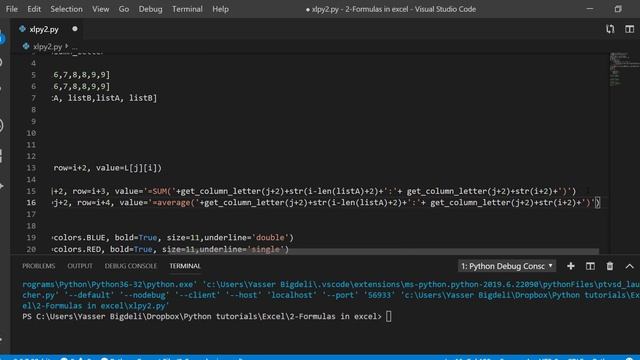Click the code minimap preview

coord(624,69)
